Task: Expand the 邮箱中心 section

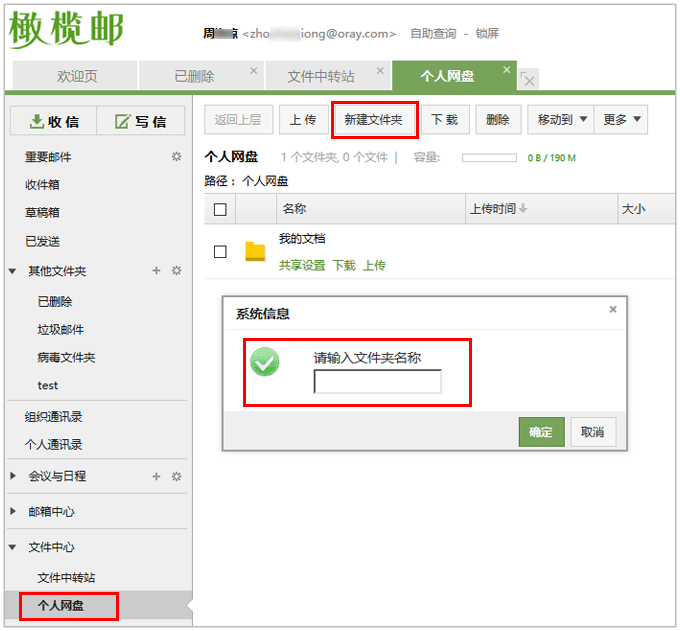Action: point(13,512)
